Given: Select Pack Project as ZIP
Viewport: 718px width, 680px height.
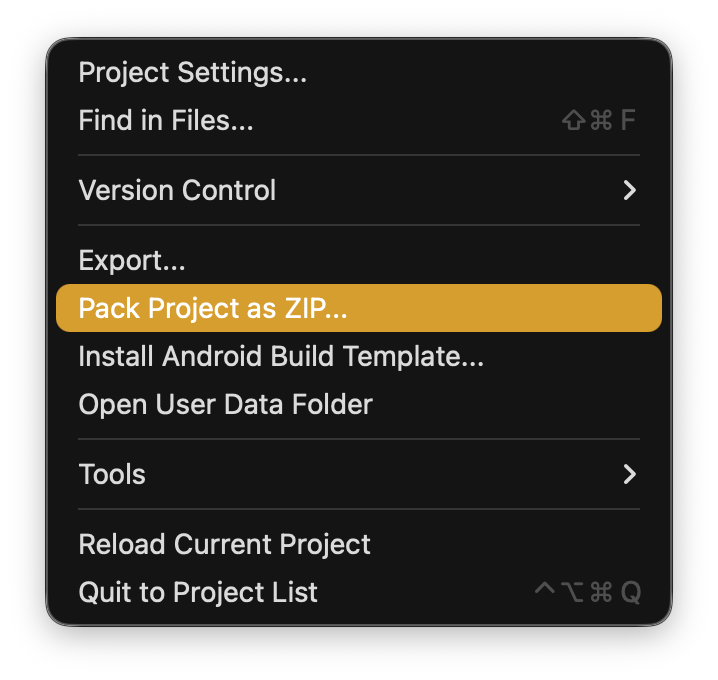Looking at the screenshot, I should (x=212, y=308).
